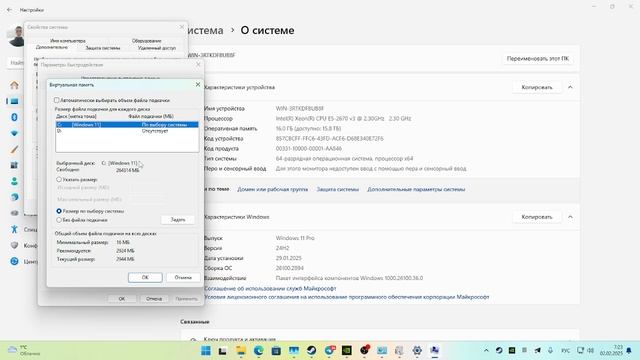Click the Settings search box

(16, 62)
